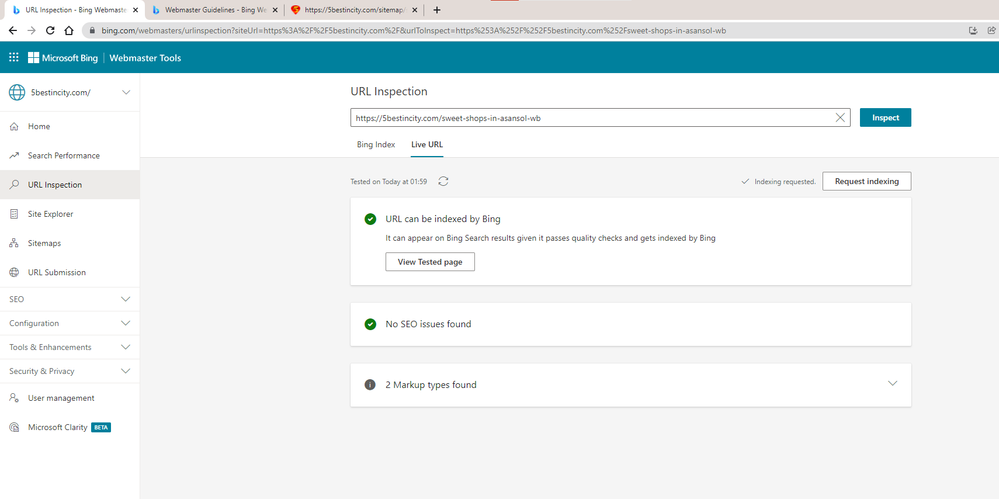Click the User management person icon
The height and width of the screenshot is (499, 999).
(14, 398)
